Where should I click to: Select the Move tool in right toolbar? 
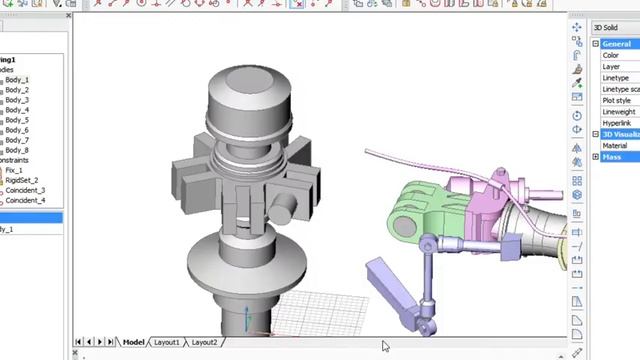[x=577, y=27]
